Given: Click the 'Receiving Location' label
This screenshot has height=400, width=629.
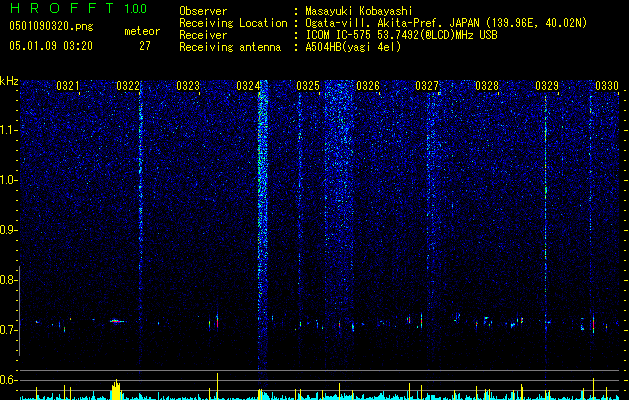Looking at the screenshot, I should point(233,23).
